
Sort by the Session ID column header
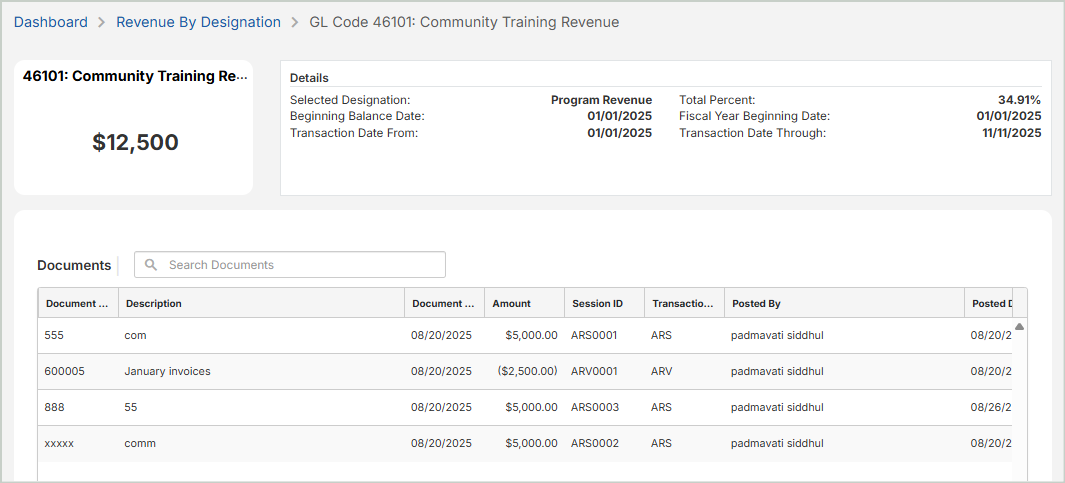597,303
